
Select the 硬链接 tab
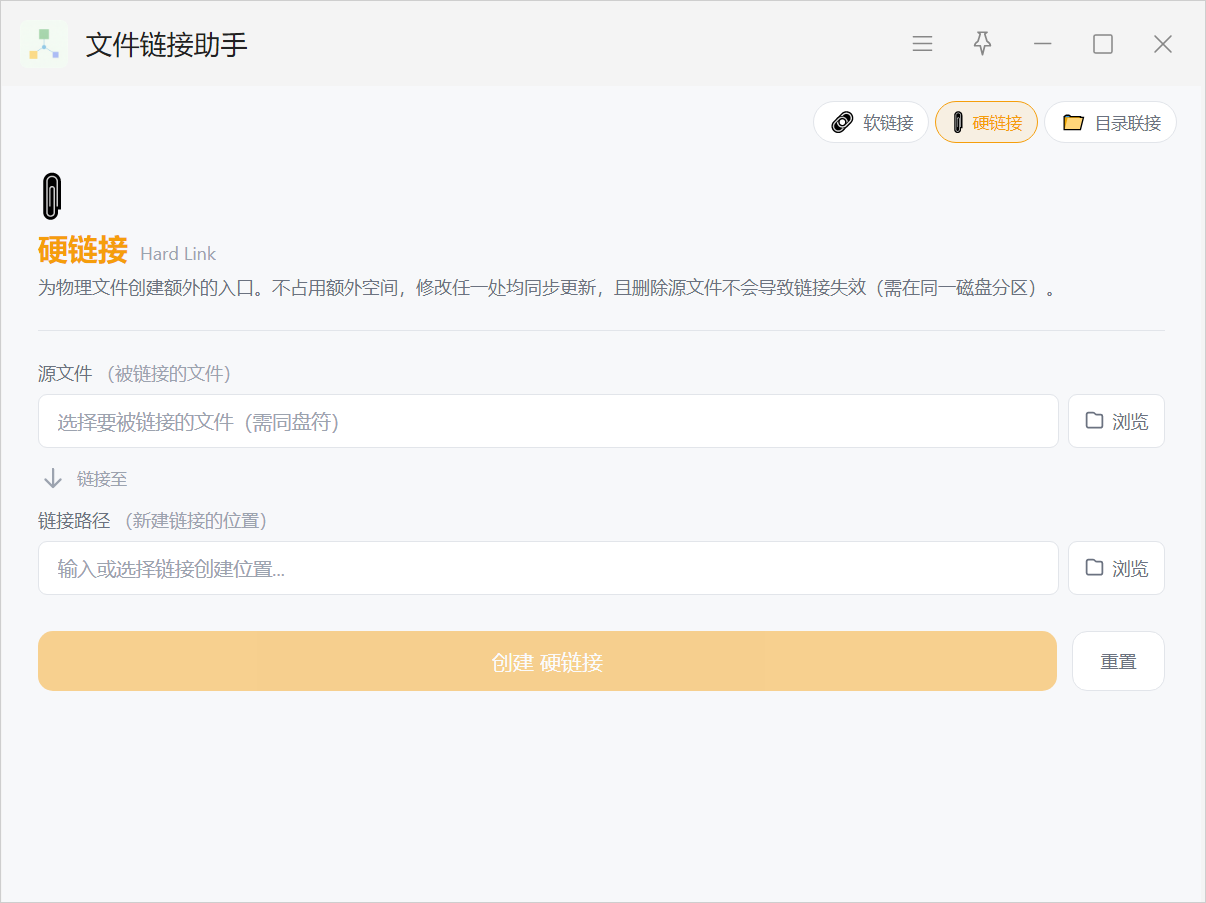click(986, 123)
